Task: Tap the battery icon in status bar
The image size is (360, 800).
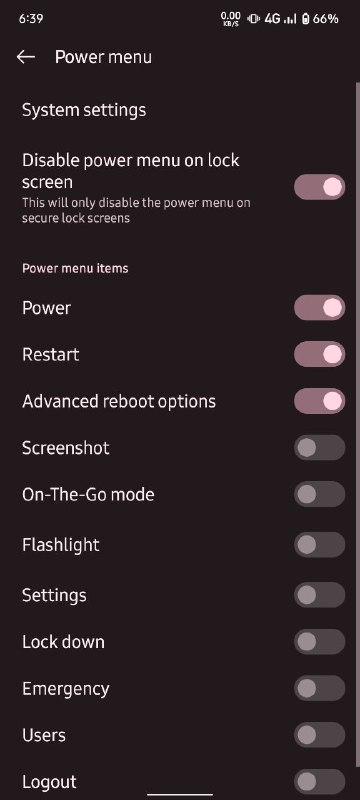Action: click(x=305, y=19)
